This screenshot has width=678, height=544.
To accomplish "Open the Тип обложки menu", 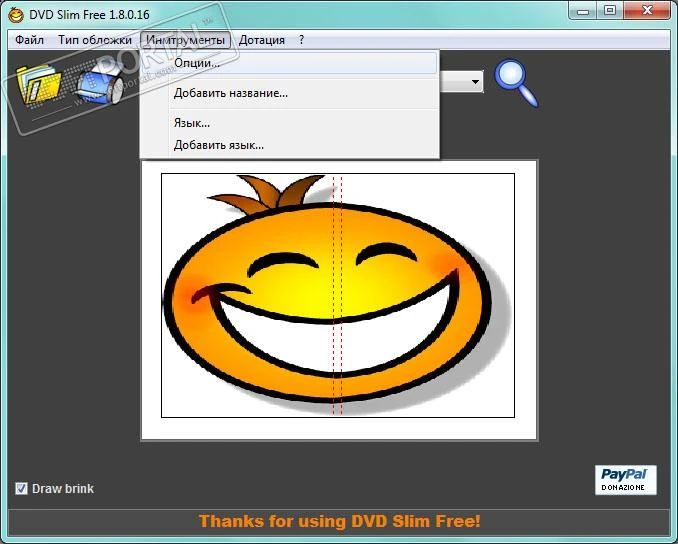I will tap(95, 40).
